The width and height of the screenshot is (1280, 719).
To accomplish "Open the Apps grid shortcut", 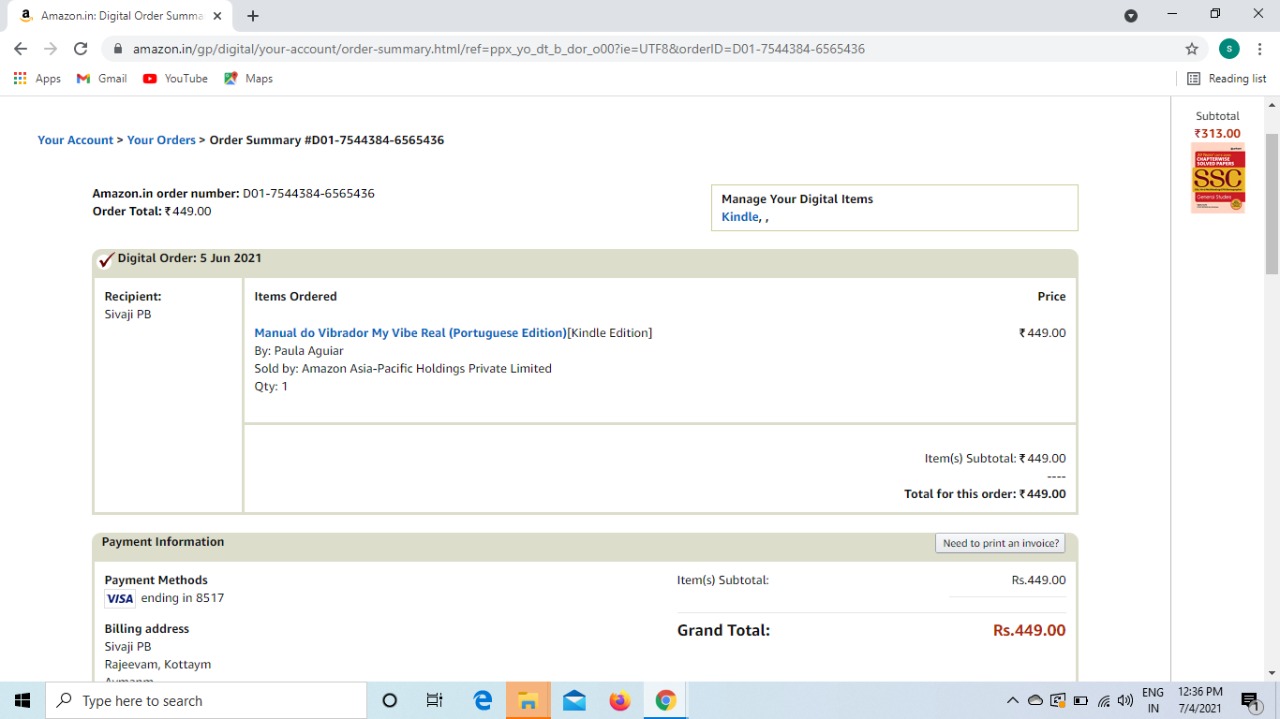I will click(37, 79).
